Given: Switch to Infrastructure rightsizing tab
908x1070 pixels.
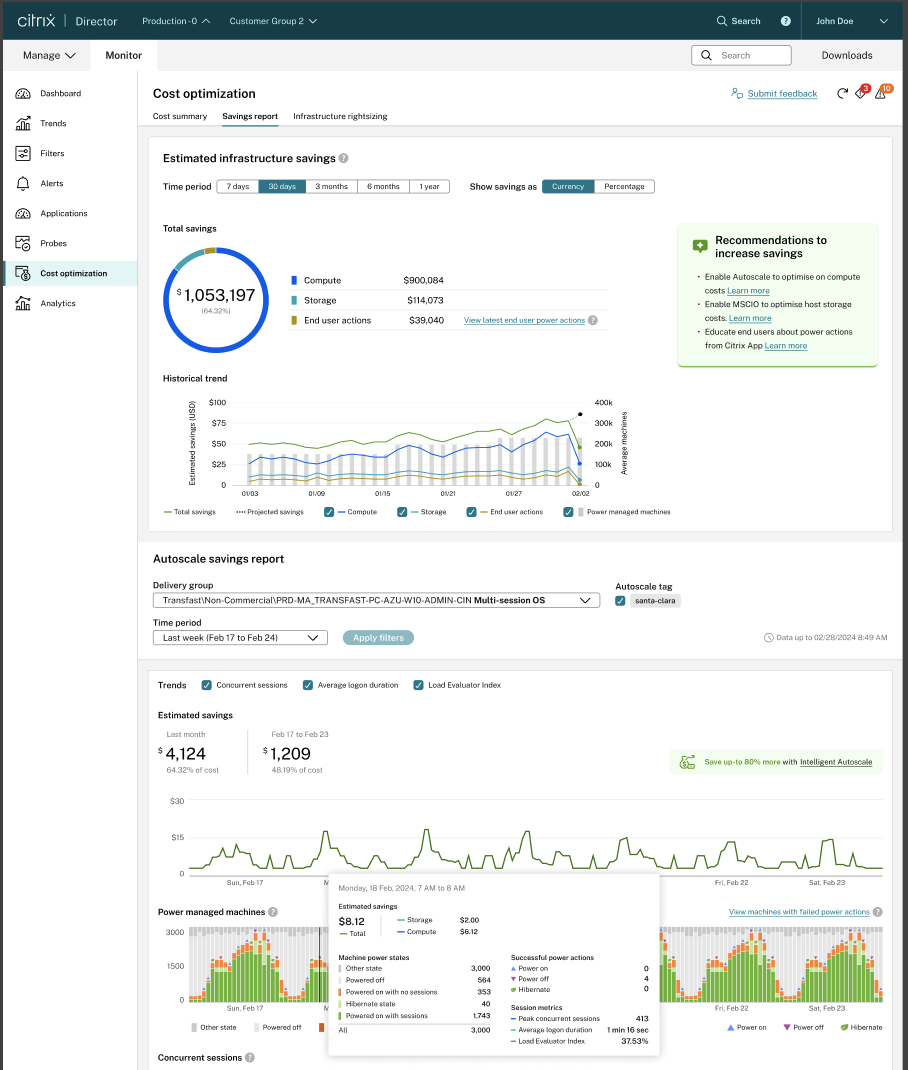Looking at the screenshot, I should pos(340,116).
